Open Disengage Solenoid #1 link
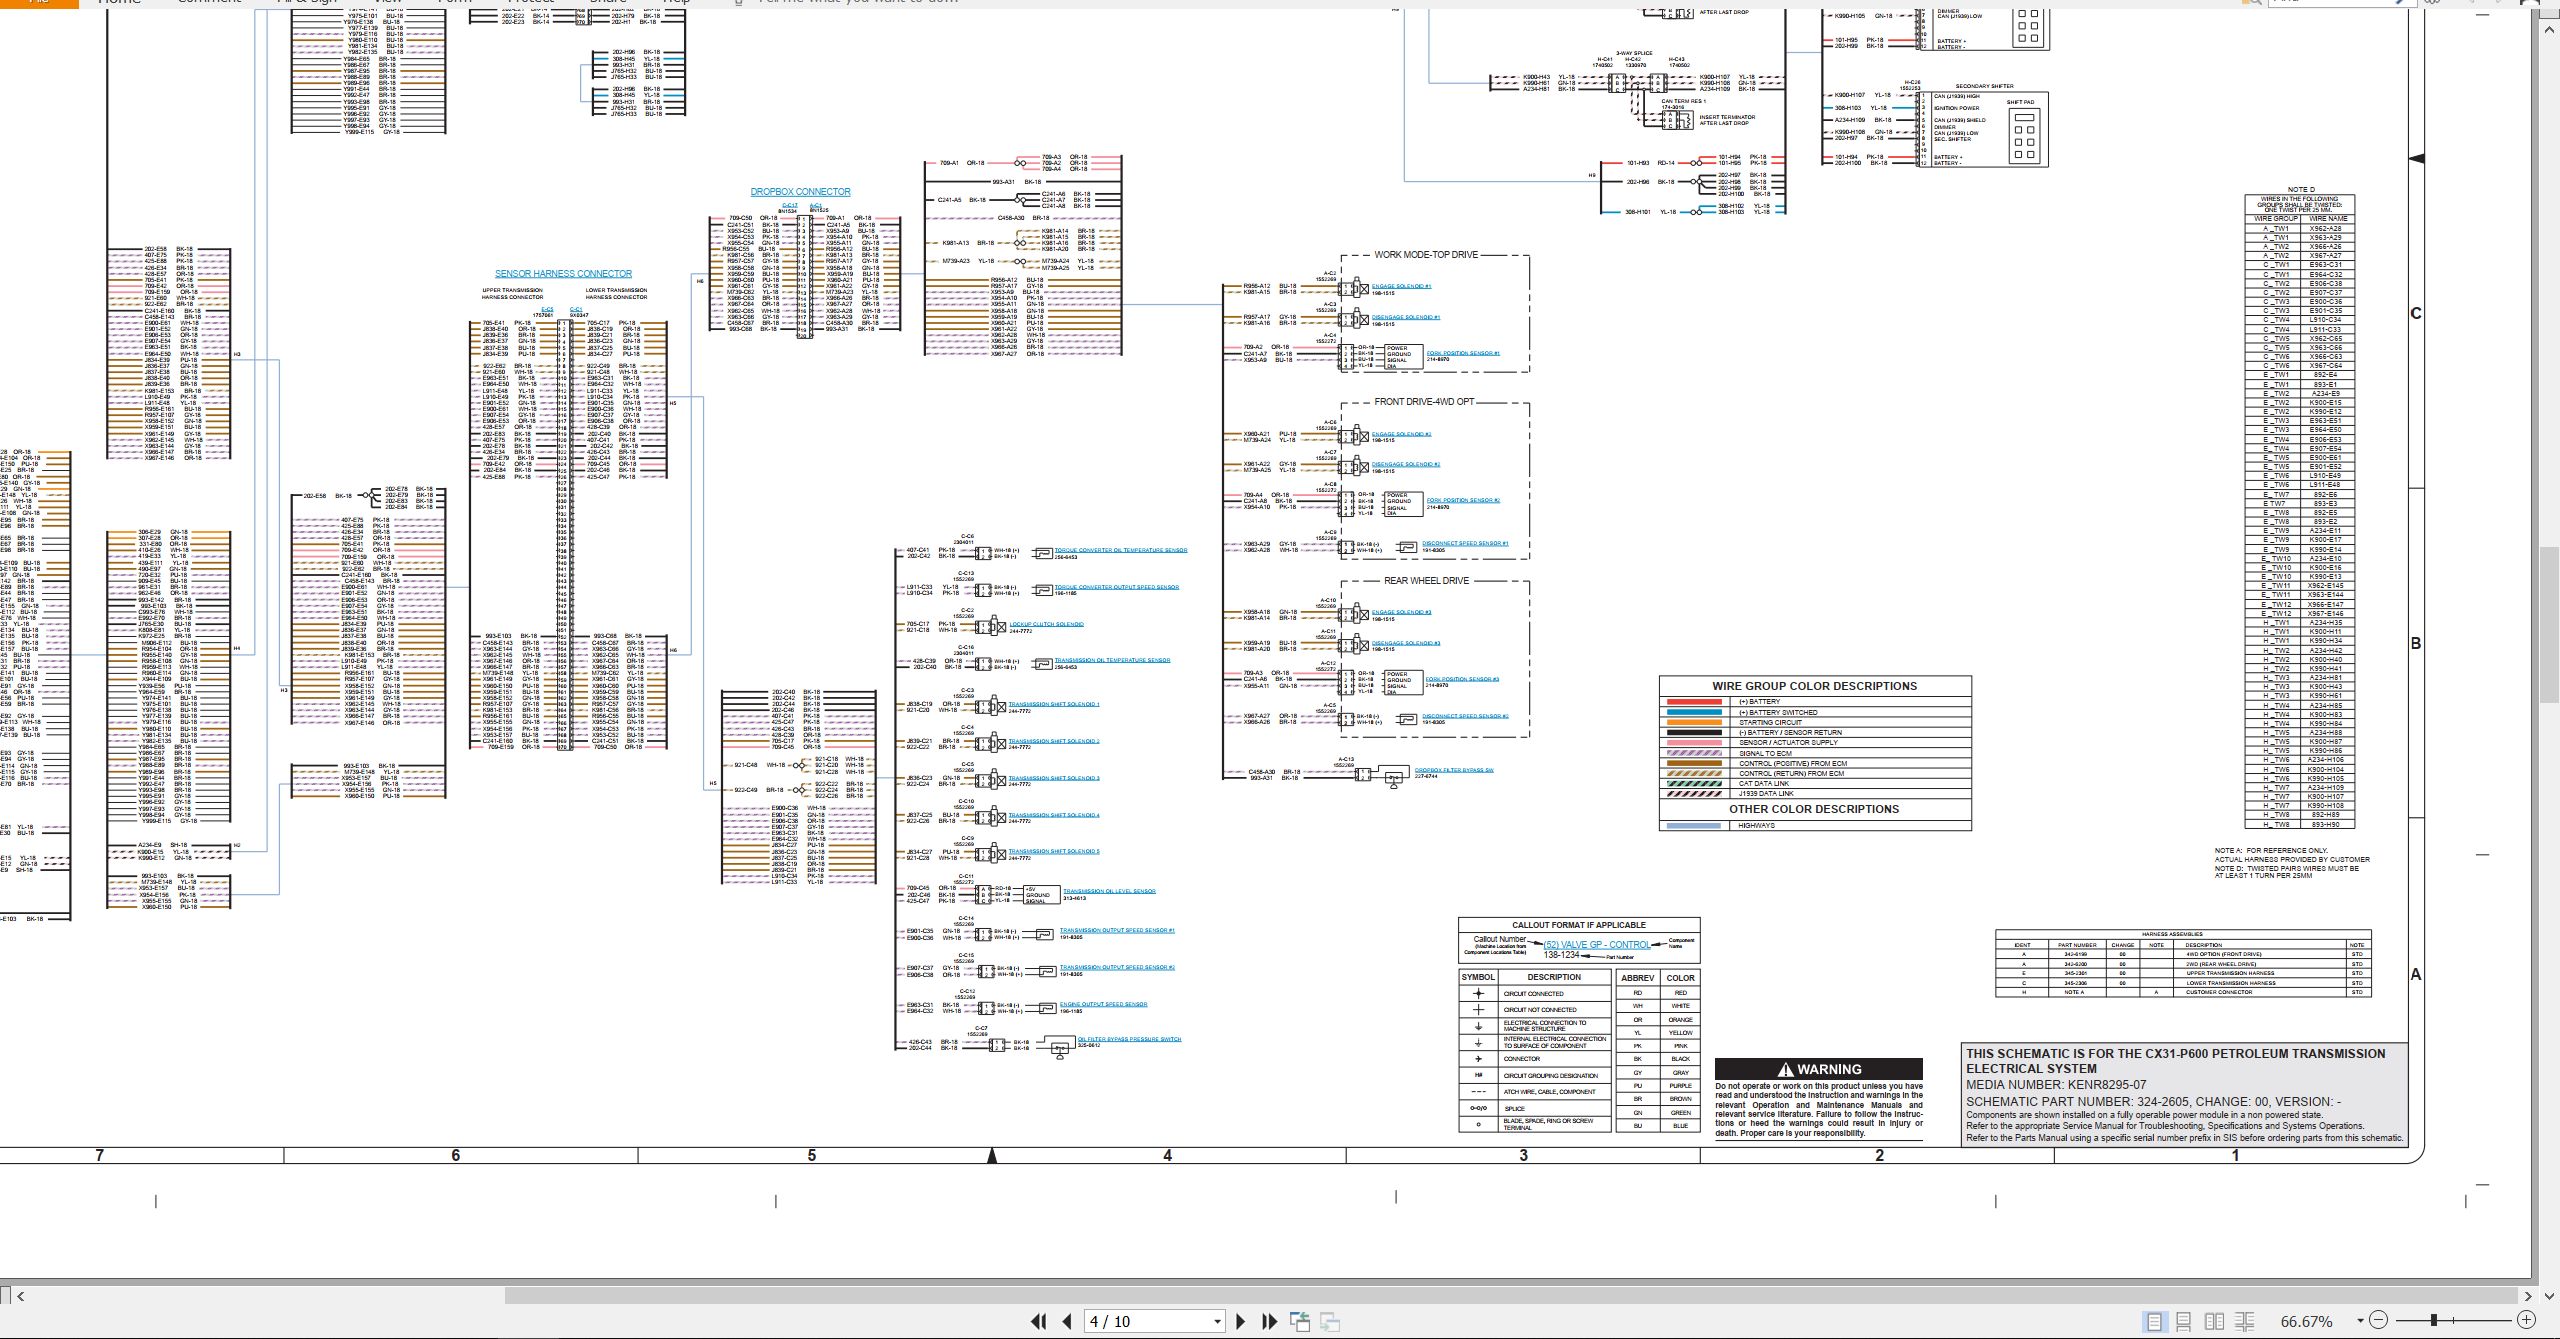2560x1339 pixels. click(x=1405, y=317)
